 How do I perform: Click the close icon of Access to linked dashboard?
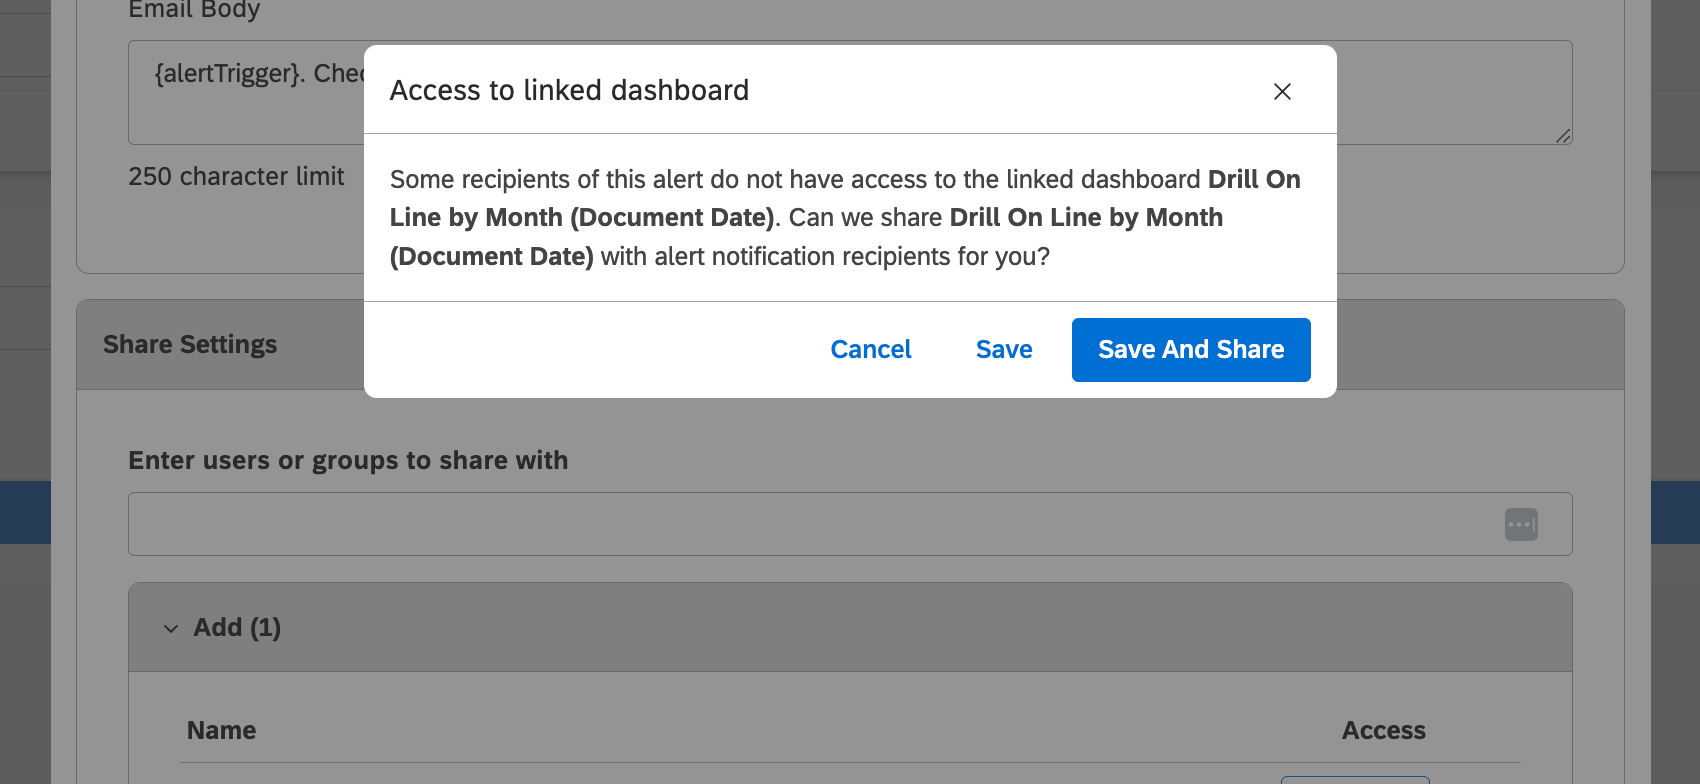1282,91
